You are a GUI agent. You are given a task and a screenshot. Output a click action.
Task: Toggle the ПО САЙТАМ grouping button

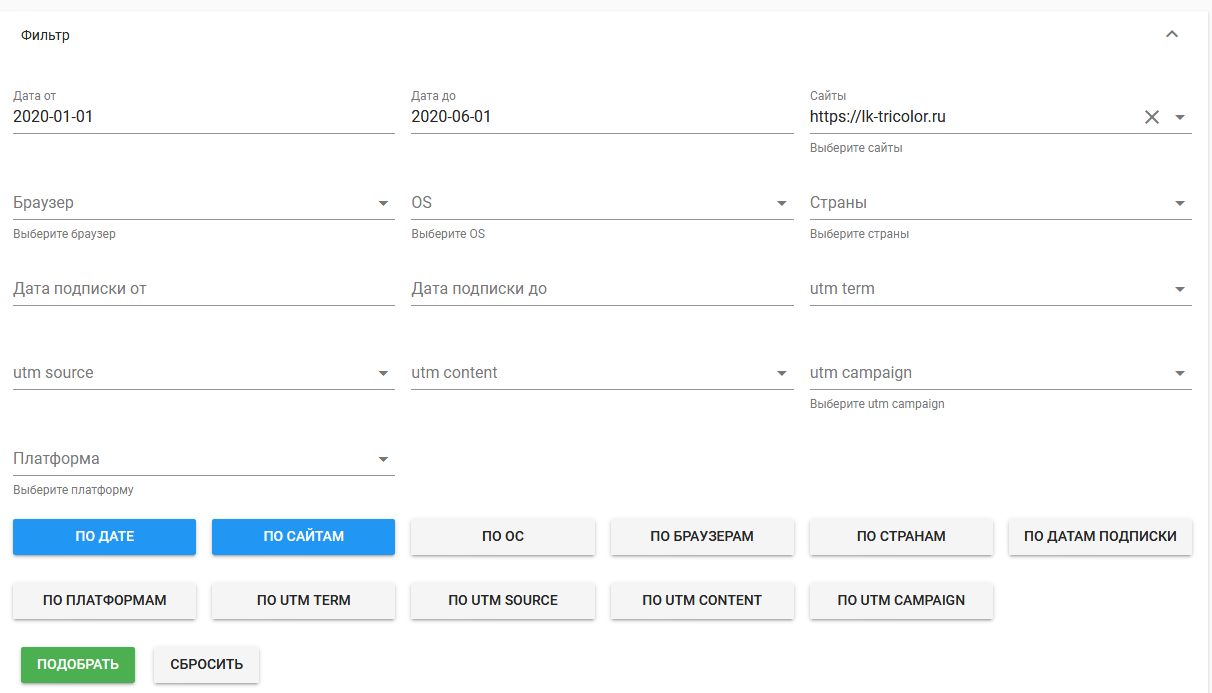tap(303, 536)
